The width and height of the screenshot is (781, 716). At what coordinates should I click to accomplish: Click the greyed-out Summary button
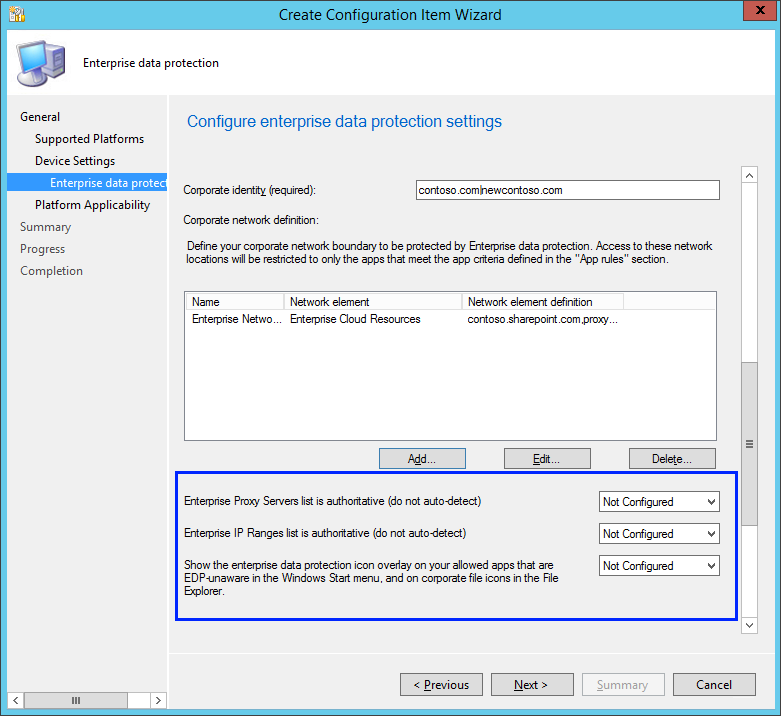(623, 685)
